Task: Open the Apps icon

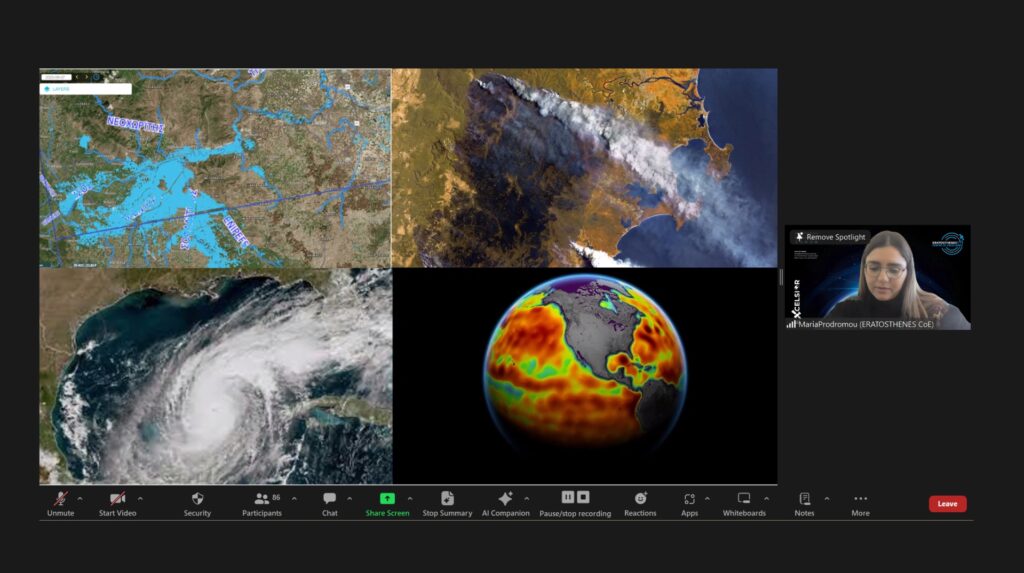Action: [x=689, y=498]
